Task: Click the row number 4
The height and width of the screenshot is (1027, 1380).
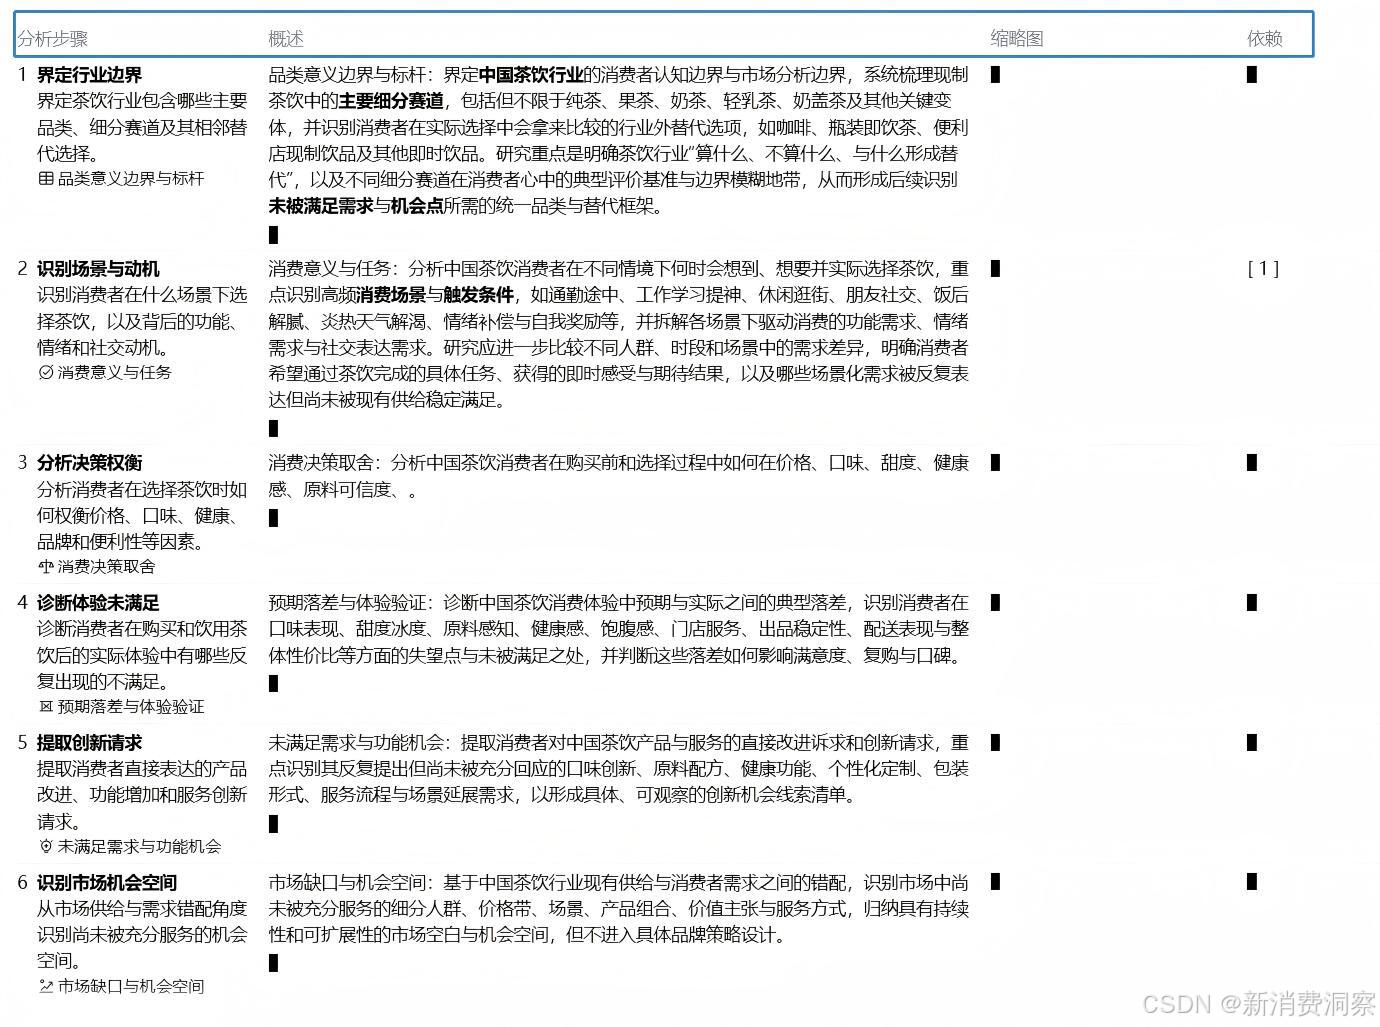Action: [23, 603]
